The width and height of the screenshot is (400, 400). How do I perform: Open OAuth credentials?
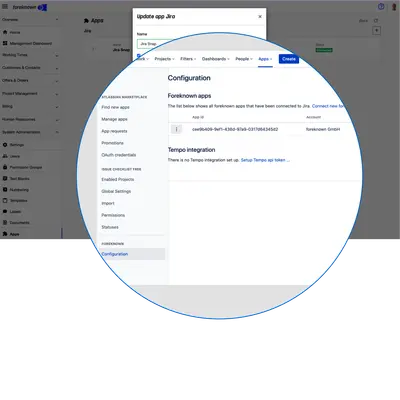click(119, 155)
